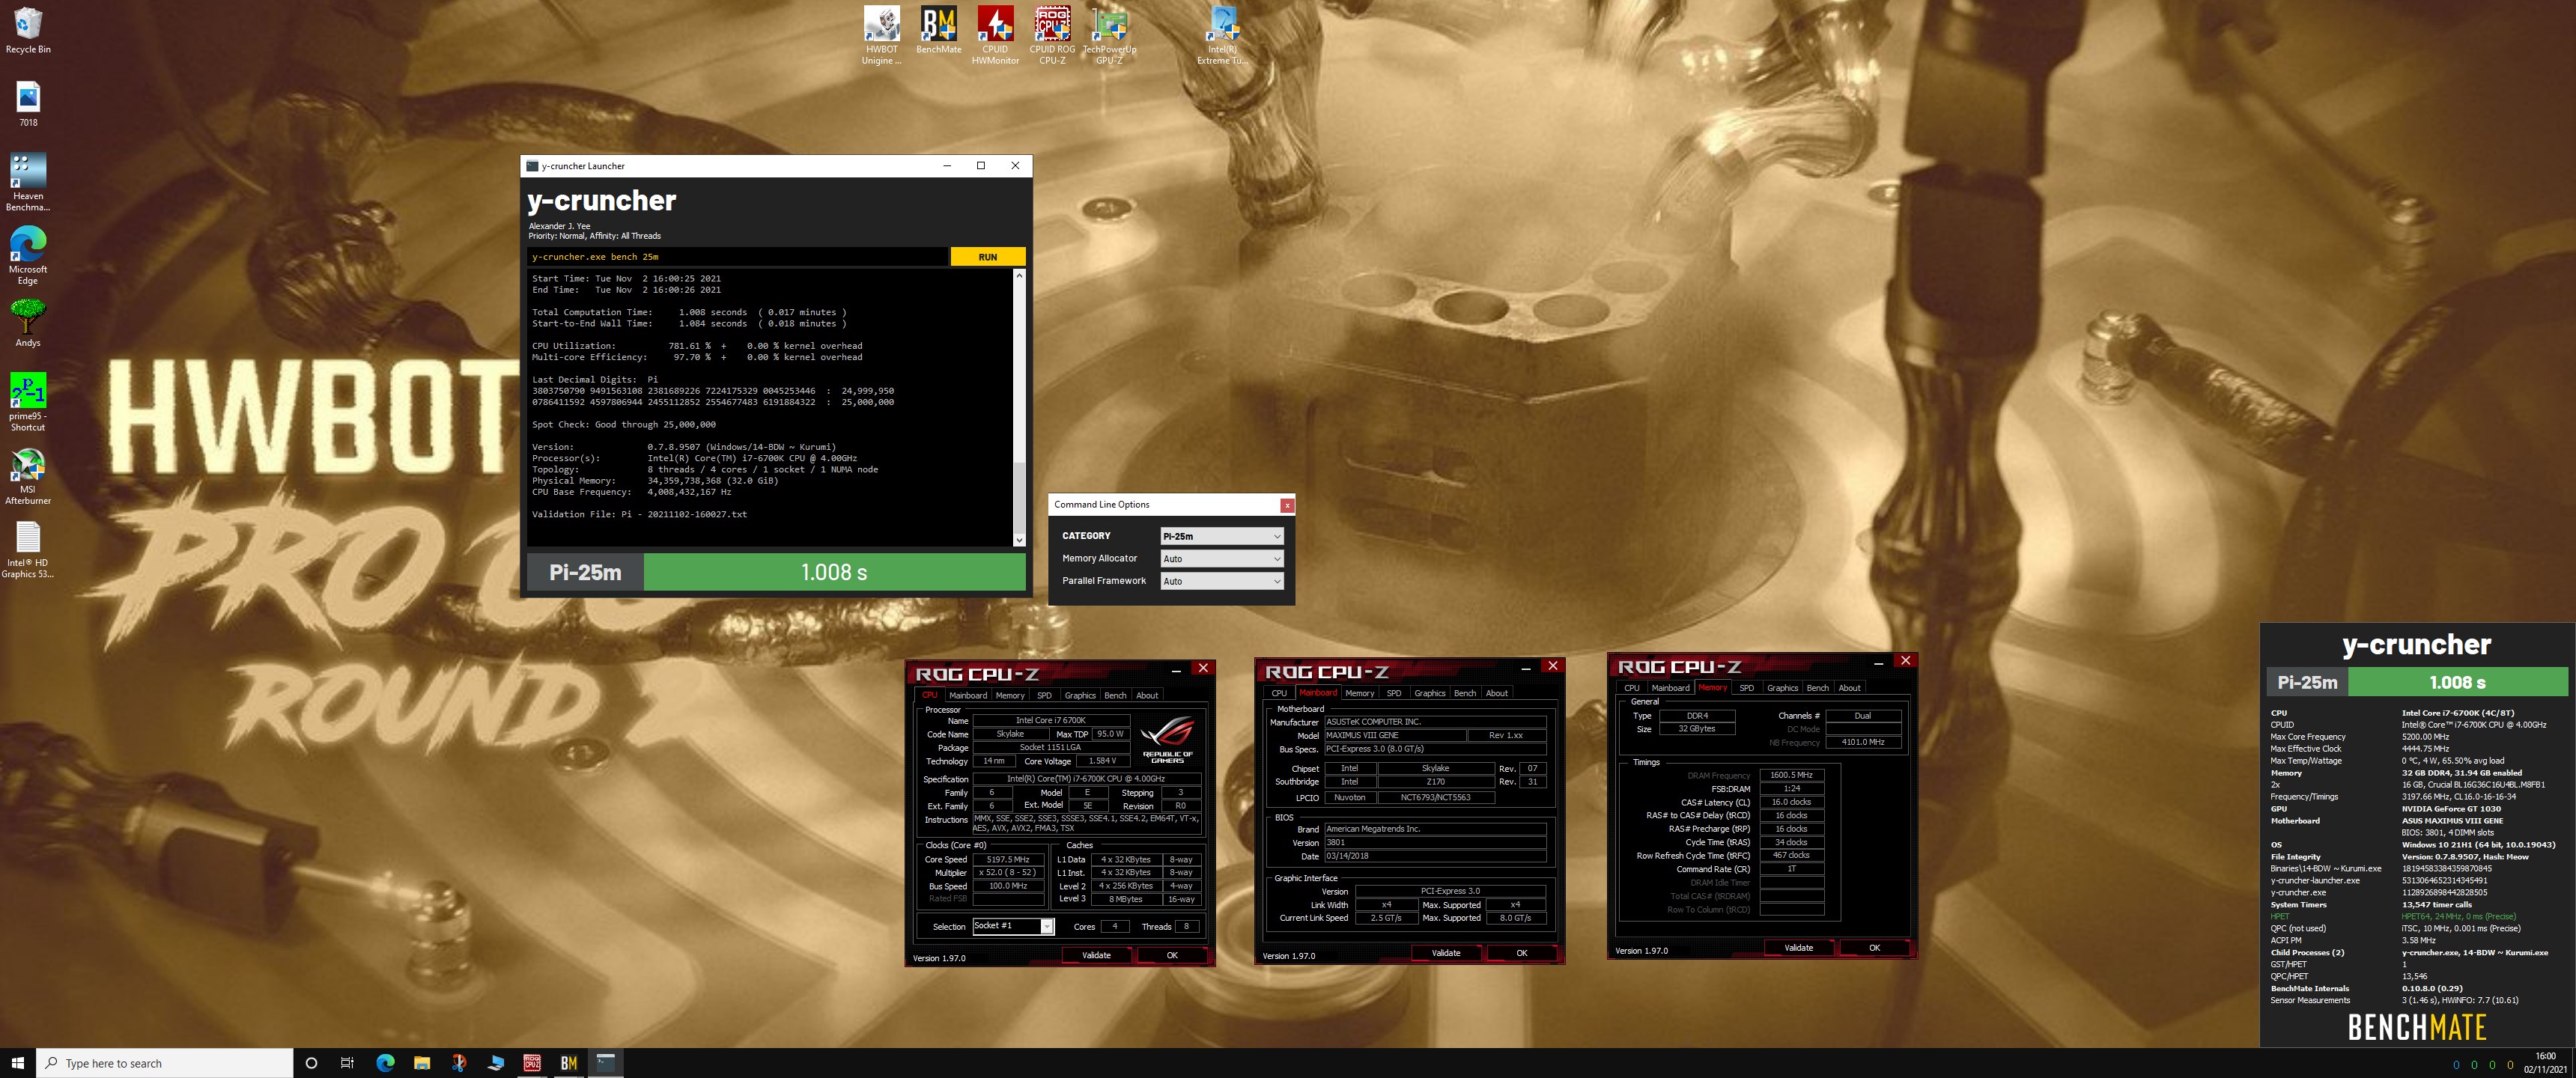This screenshot has height=1078, width=2576.
Task: Switch to ROG CPU-Z taskbar icon
Action: point(532,1063)
